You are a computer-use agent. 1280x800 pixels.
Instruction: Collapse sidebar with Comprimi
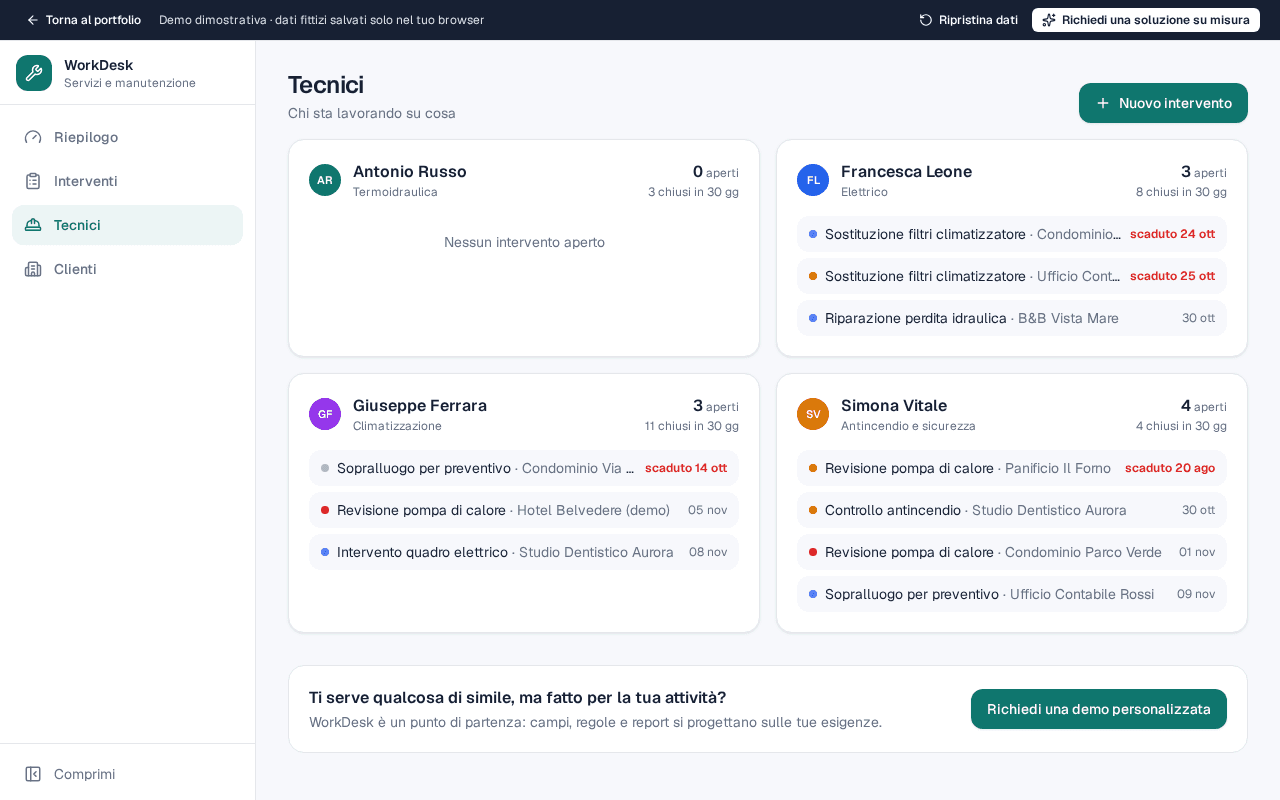tap(127, 774)
